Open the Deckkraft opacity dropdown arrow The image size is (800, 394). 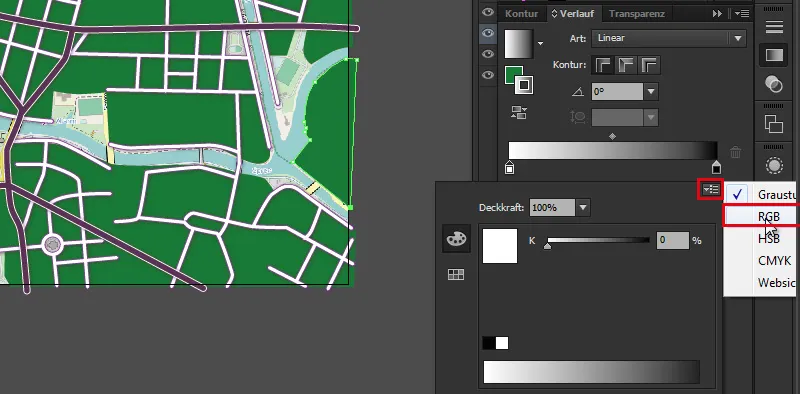(x=583, y=208)
